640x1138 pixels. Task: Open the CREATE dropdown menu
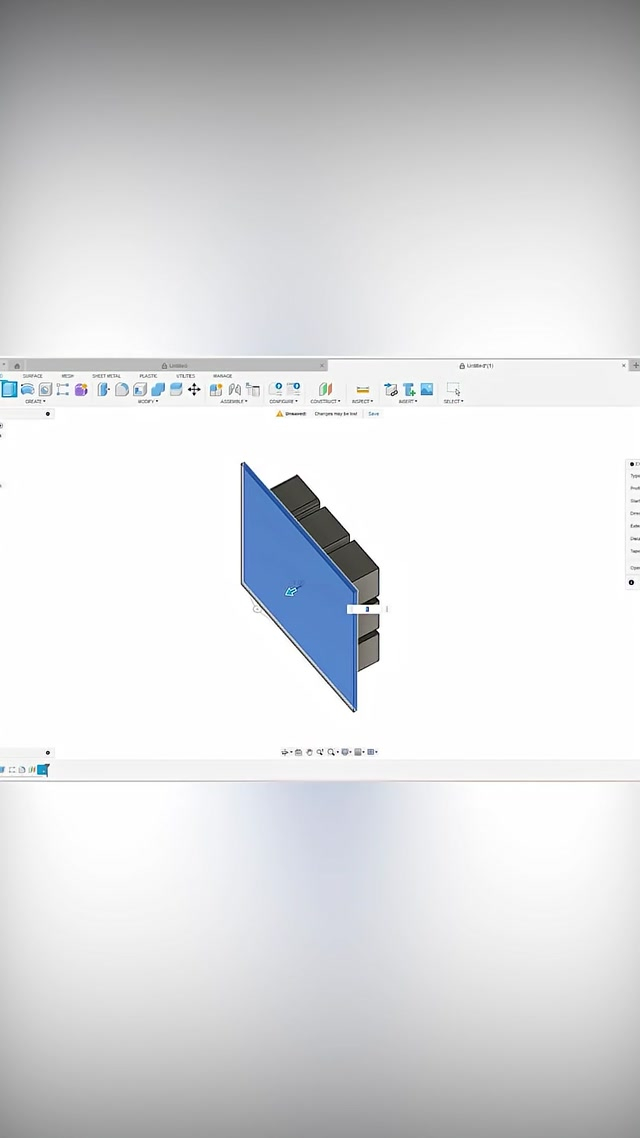[x=35, y=401]
